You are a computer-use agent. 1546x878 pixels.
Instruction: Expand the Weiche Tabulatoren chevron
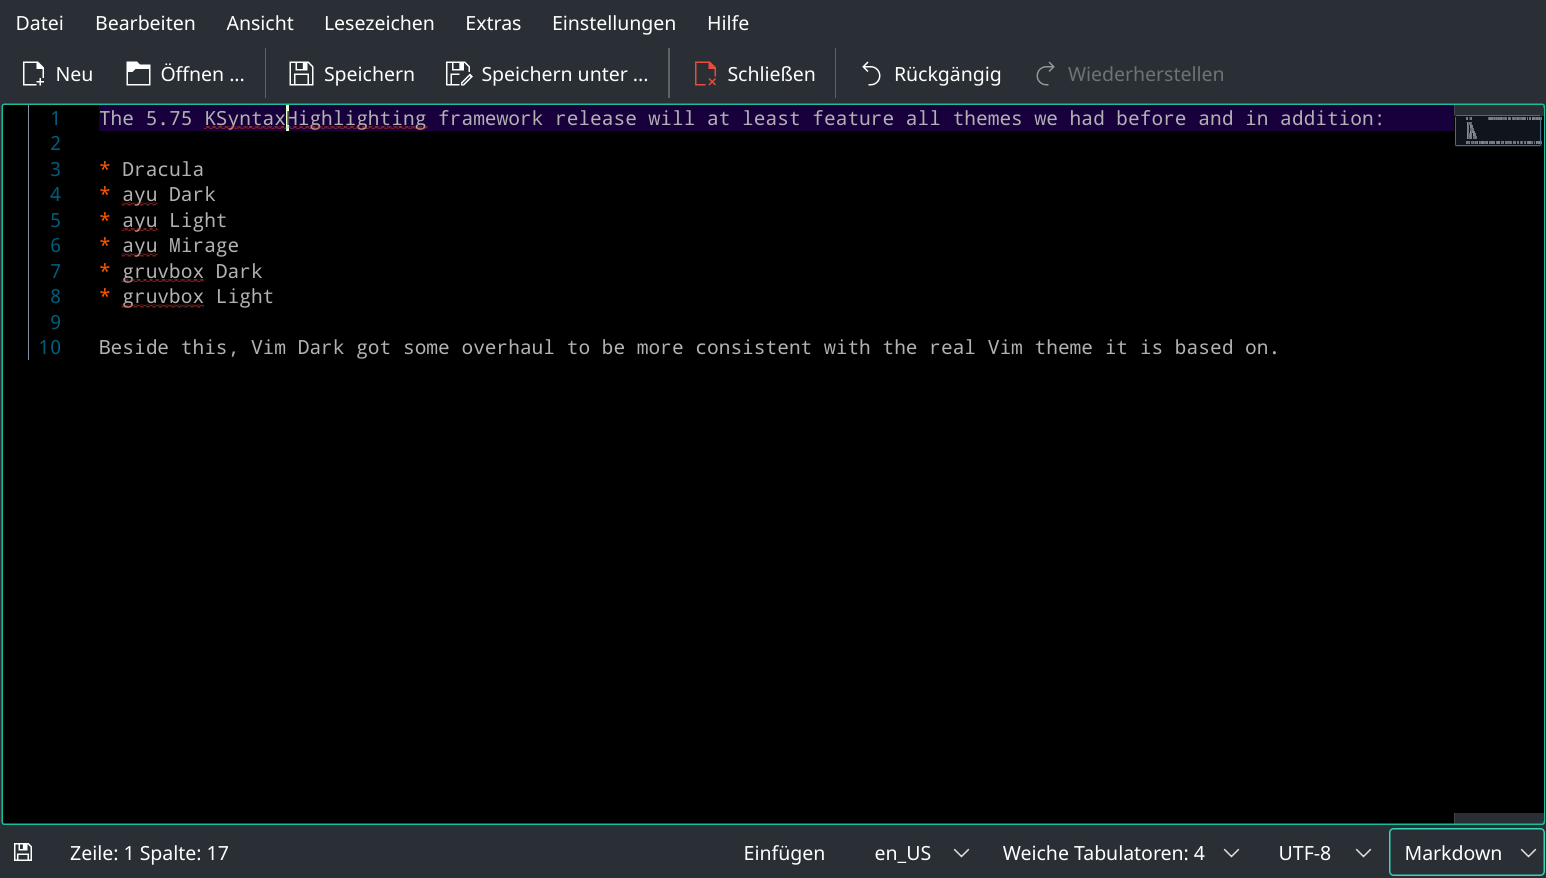tap(1231, 853)
